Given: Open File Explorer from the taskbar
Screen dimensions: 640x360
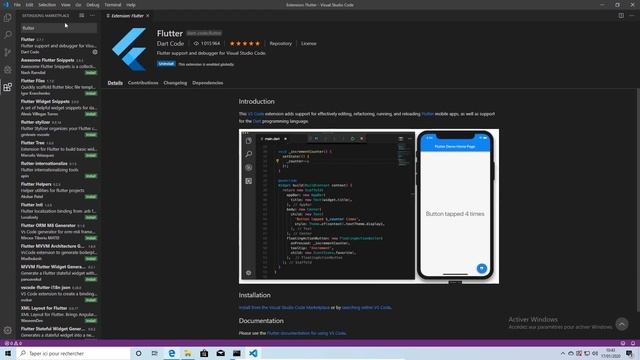Looking at the screenshot, I should 188,353.
